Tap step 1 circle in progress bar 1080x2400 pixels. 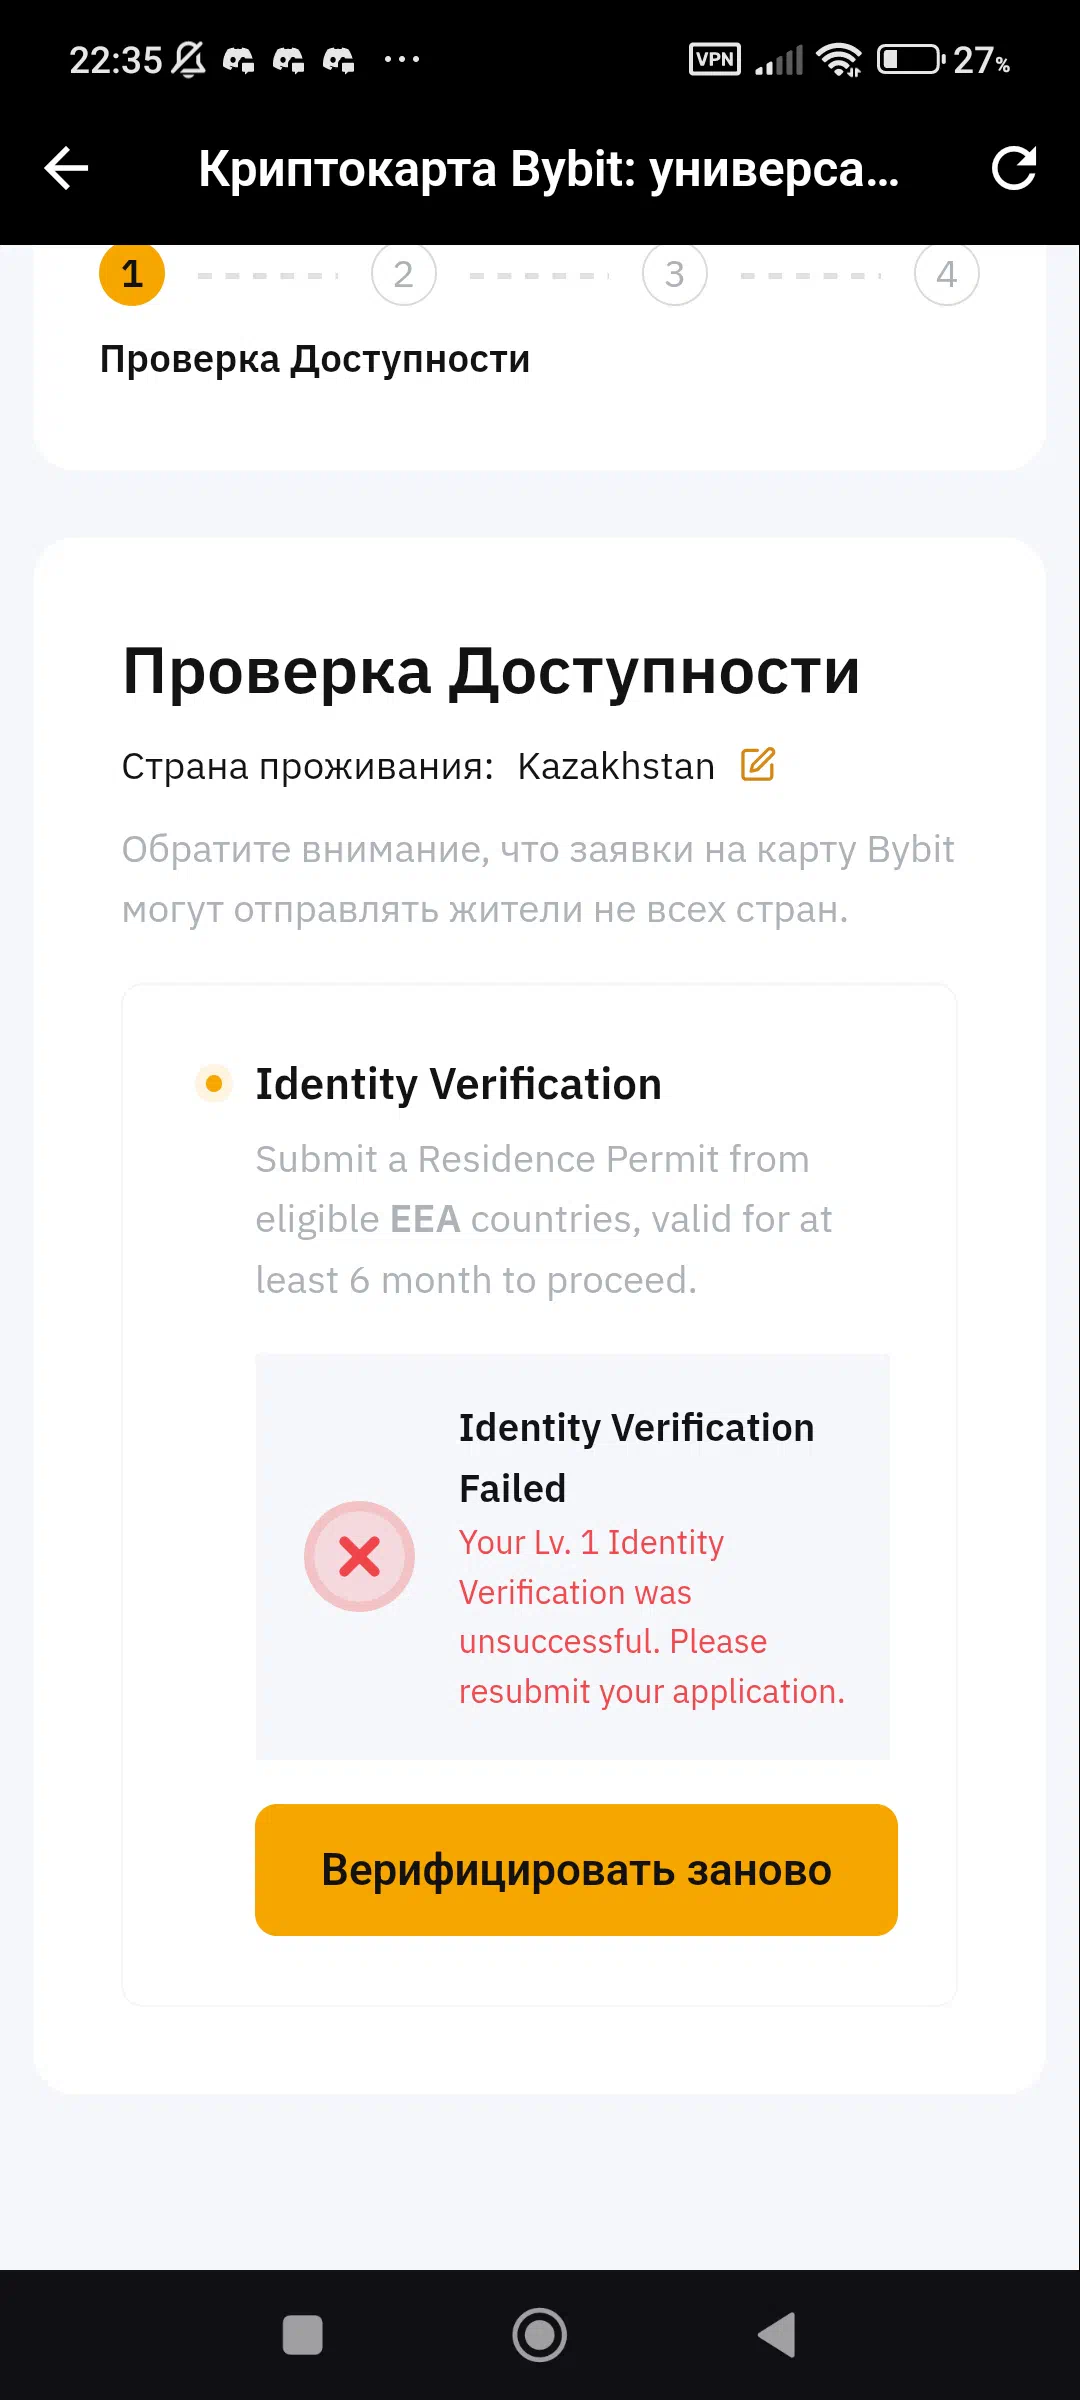(132, 273)
